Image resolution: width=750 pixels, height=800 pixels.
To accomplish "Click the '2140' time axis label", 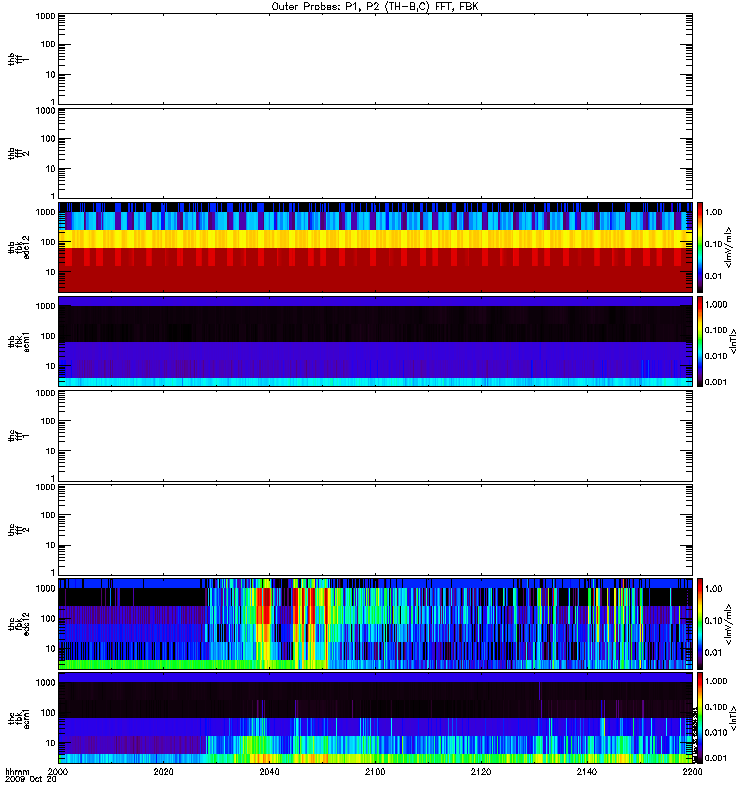I will click(x=587, y=771).
